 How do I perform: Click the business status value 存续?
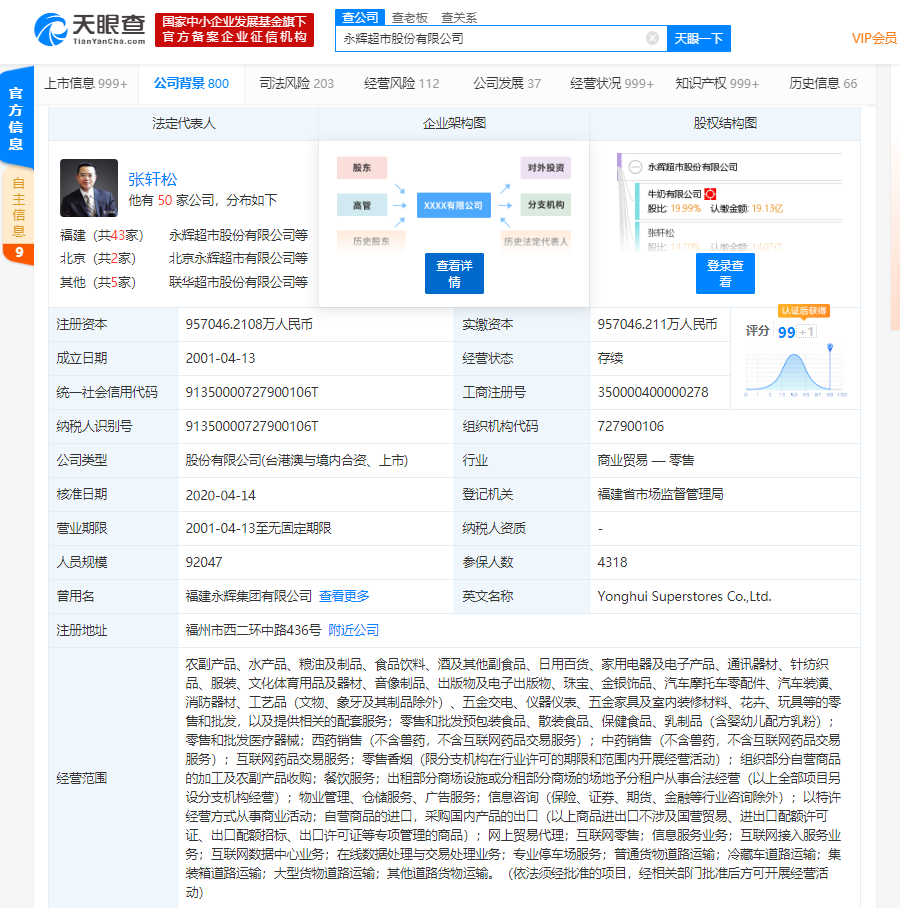point(610,358)
